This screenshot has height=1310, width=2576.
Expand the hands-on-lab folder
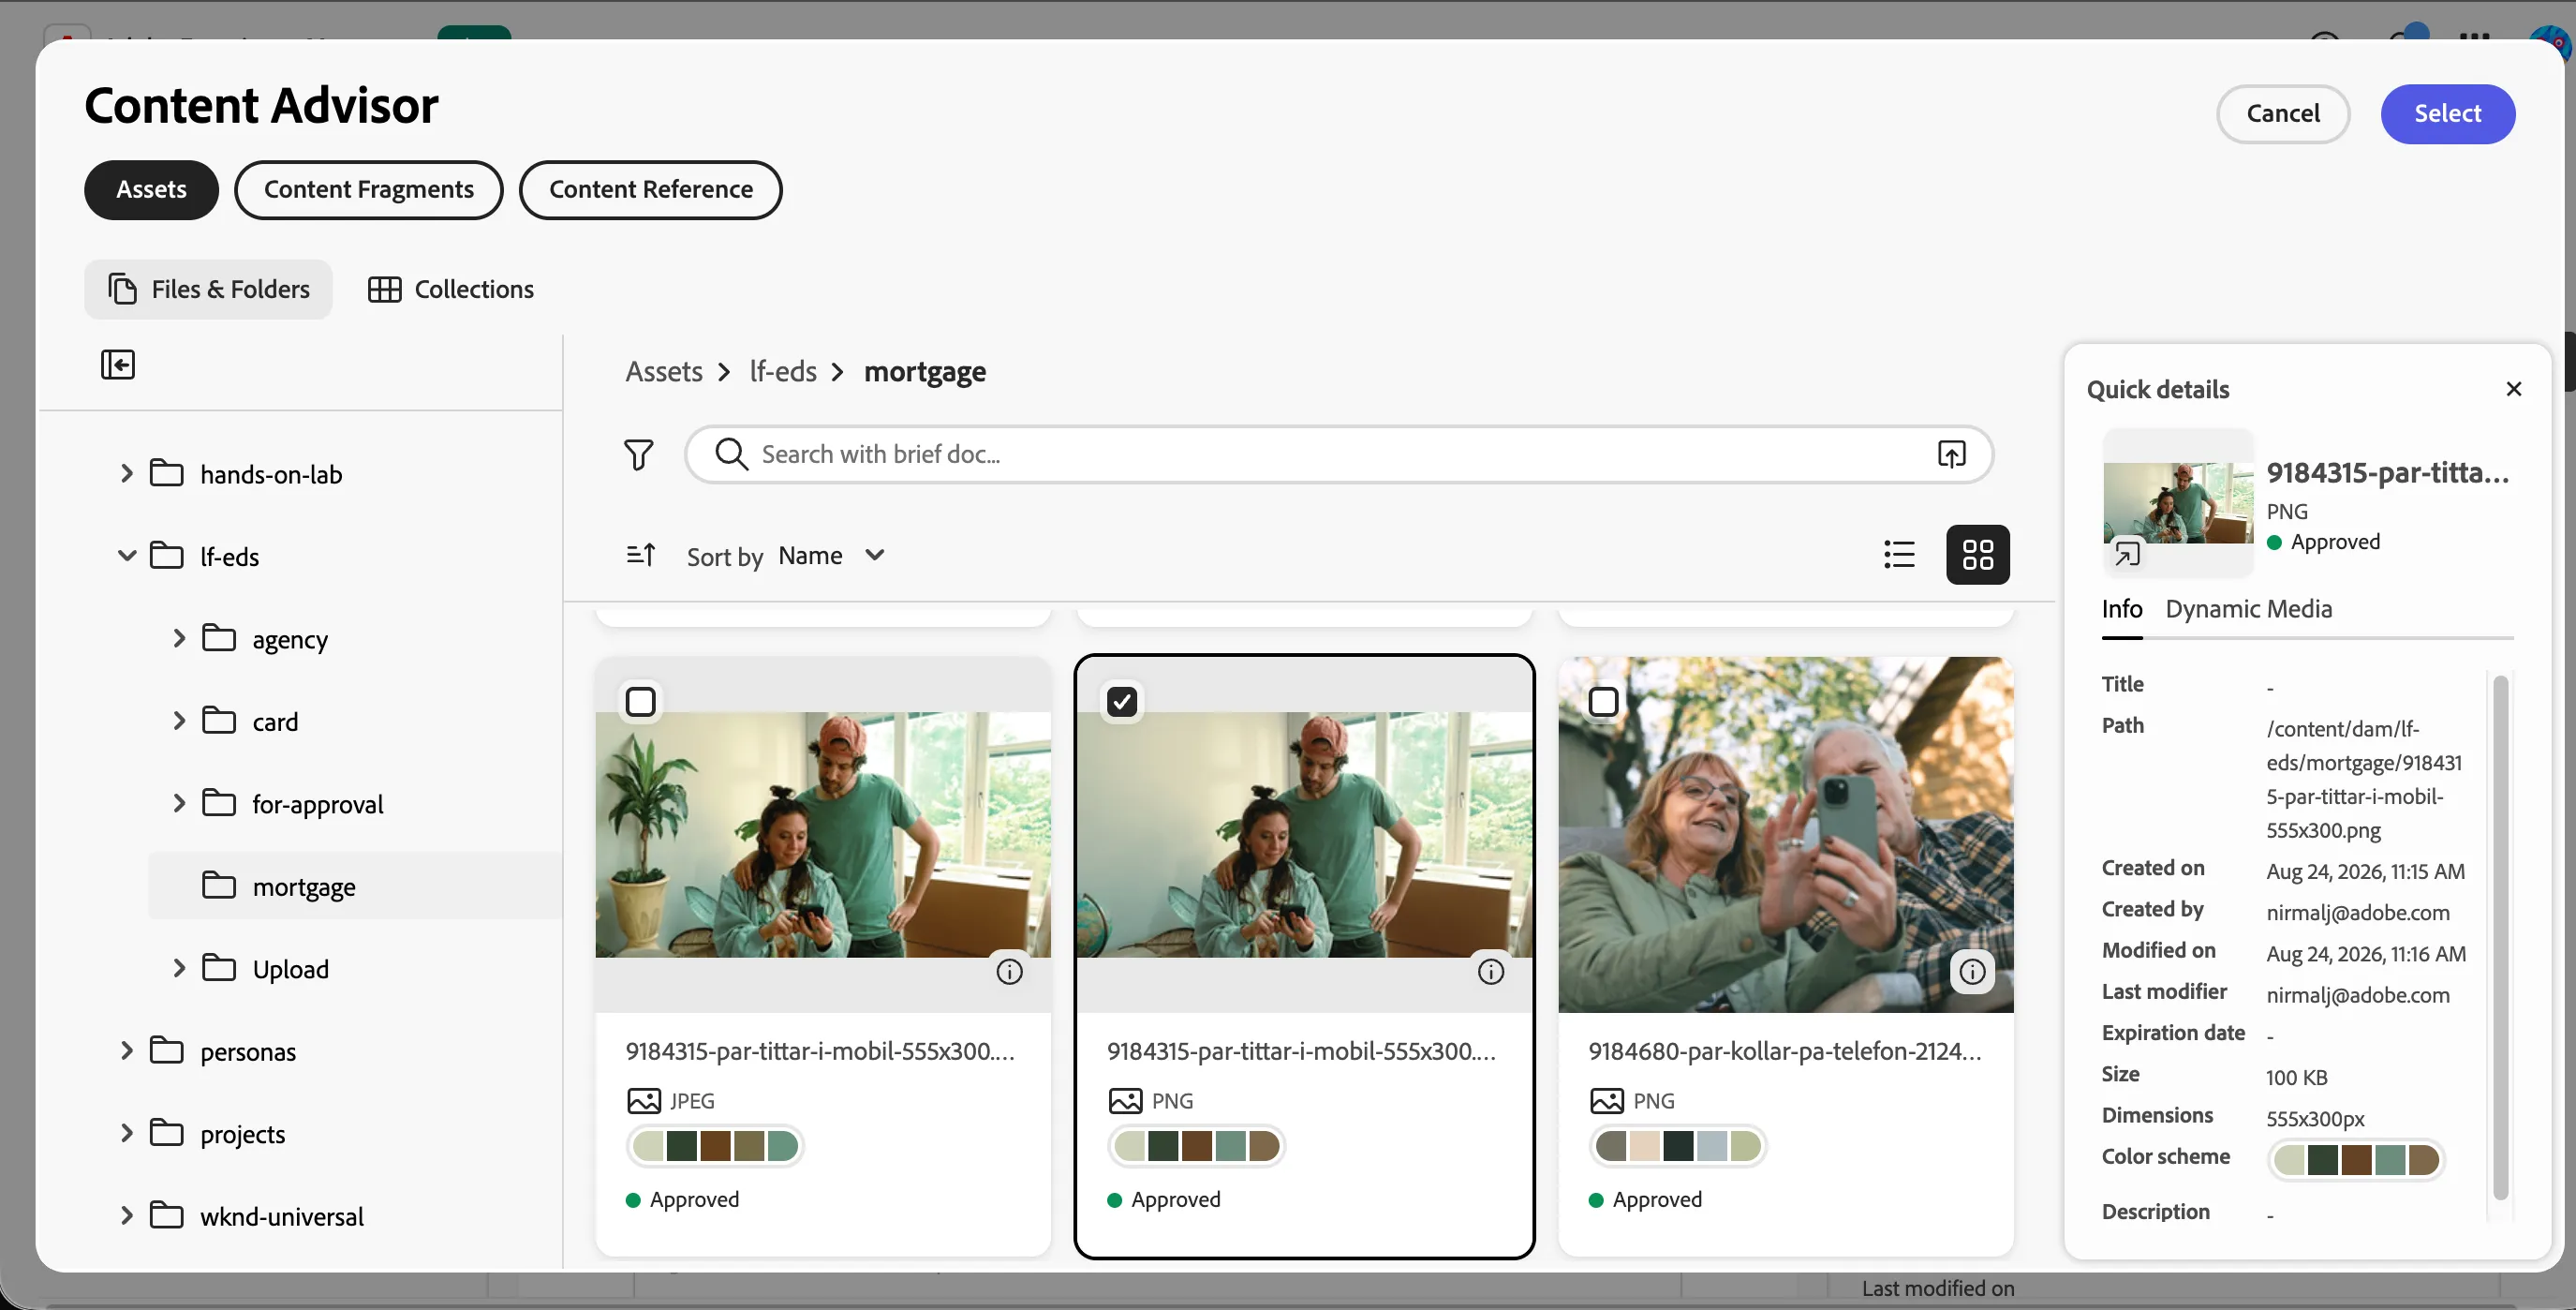(126, 474)
